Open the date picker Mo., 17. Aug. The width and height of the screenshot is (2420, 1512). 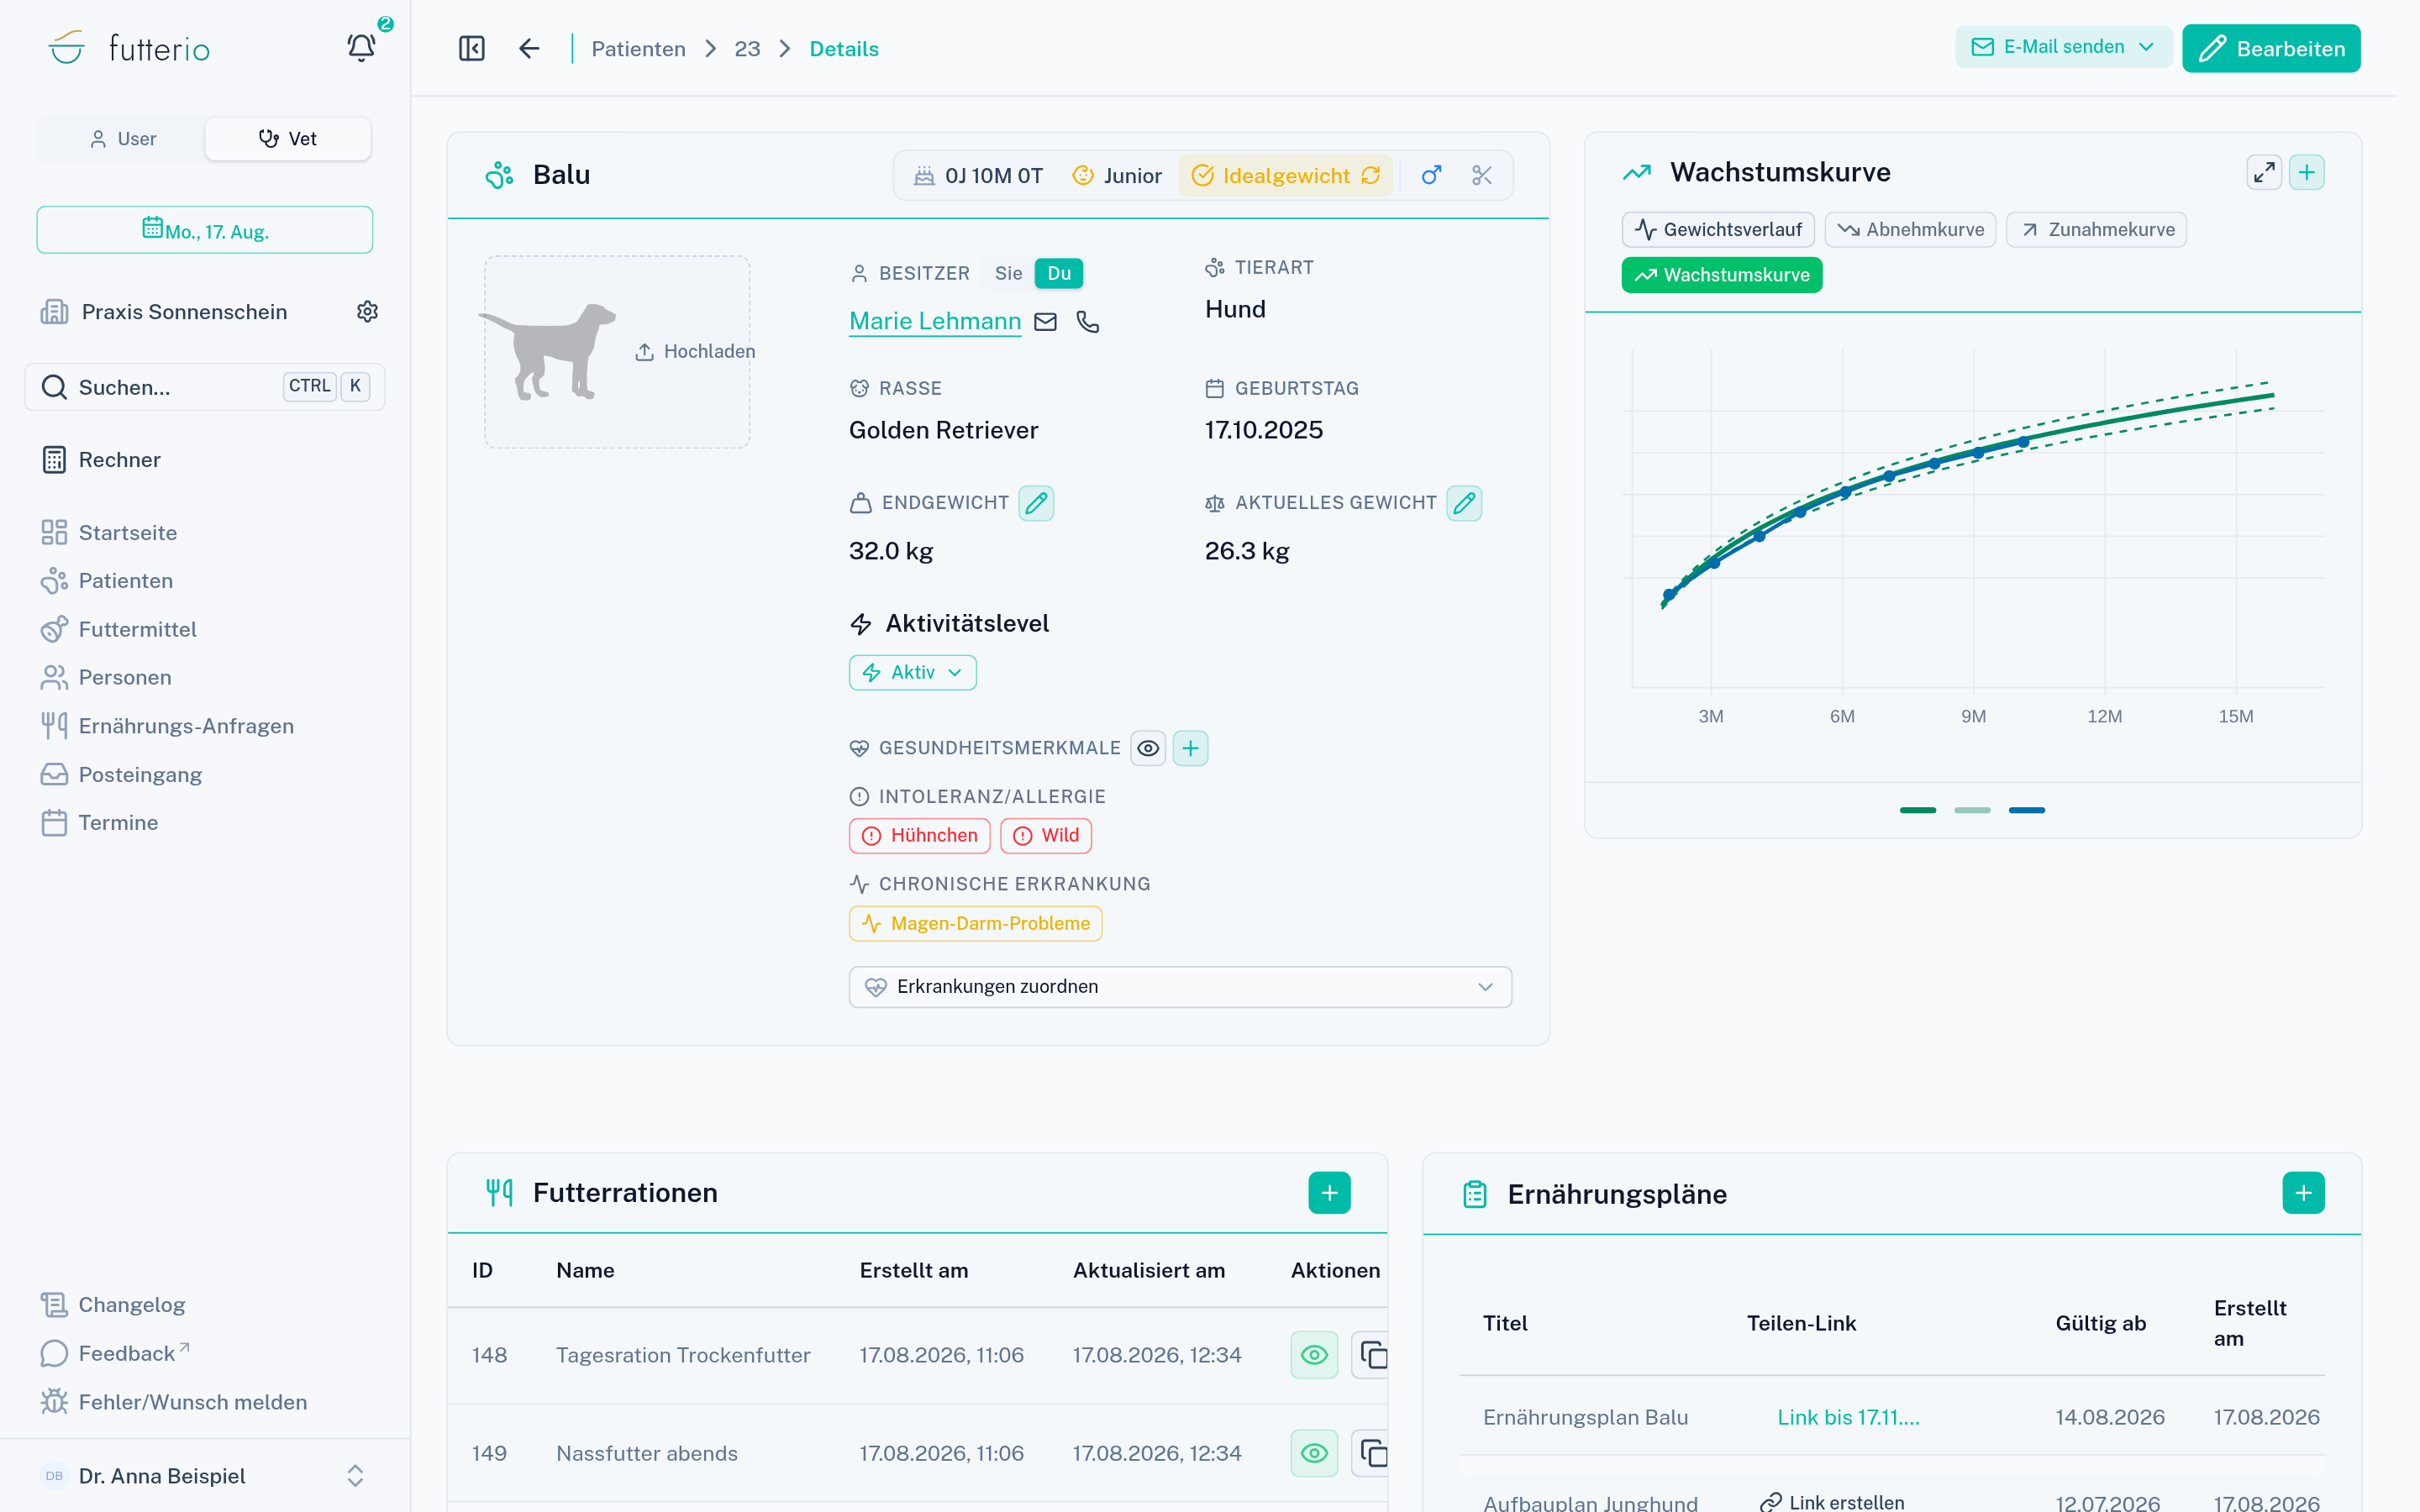[x=205, y=230]
